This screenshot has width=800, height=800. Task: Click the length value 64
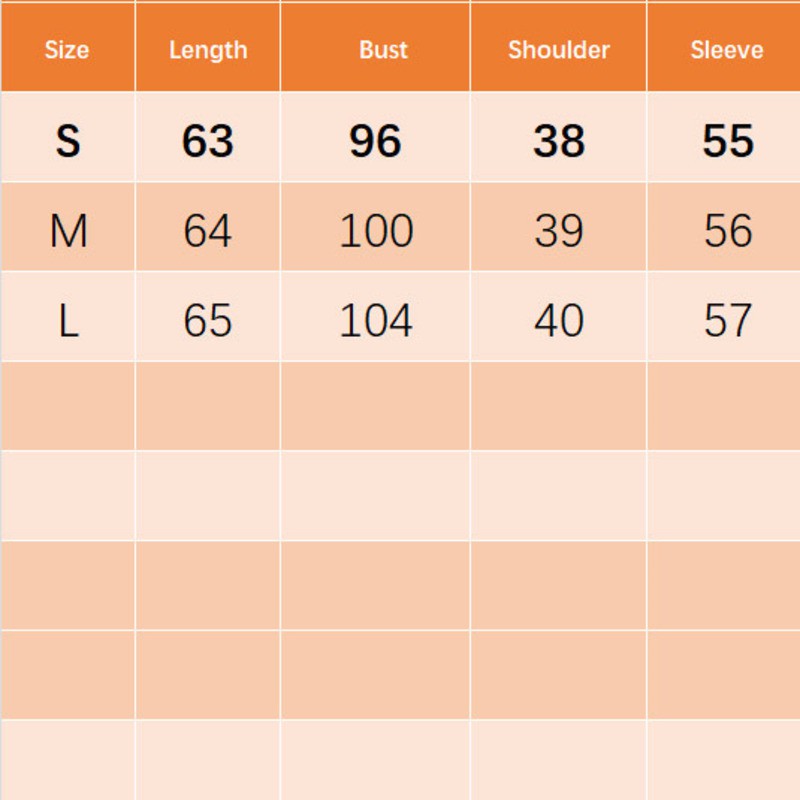pos(208,231)
